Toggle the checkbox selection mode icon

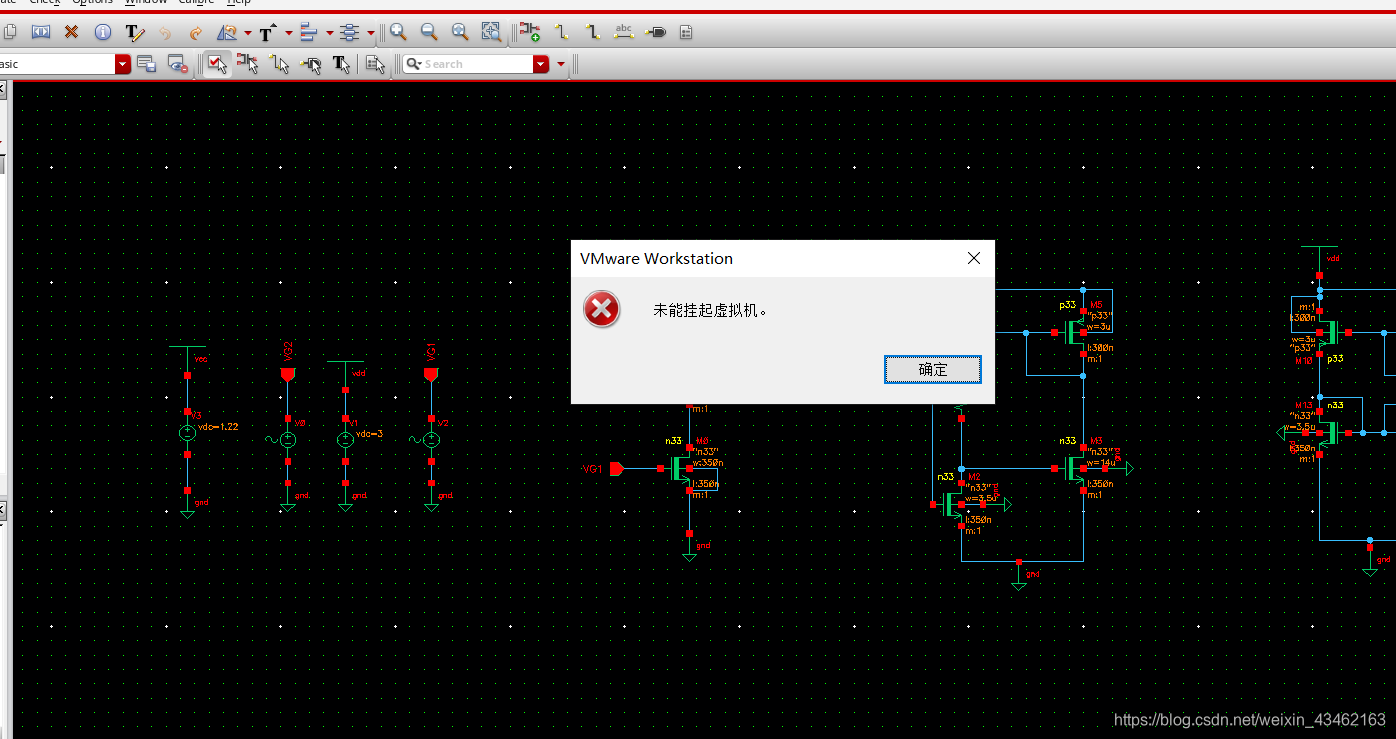point(217,64)
